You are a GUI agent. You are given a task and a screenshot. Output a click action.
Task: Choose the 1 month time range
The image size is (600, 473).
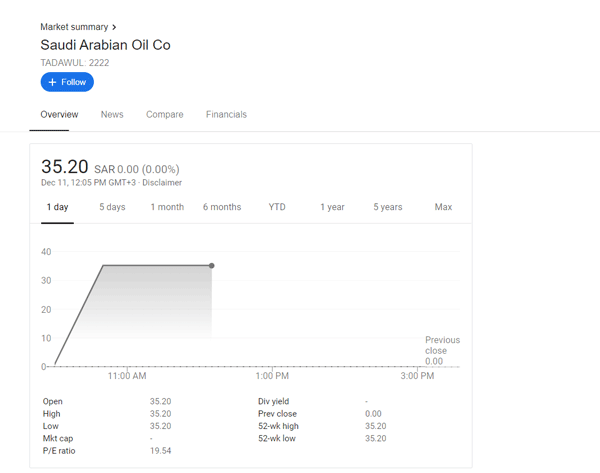click(167, 207)
